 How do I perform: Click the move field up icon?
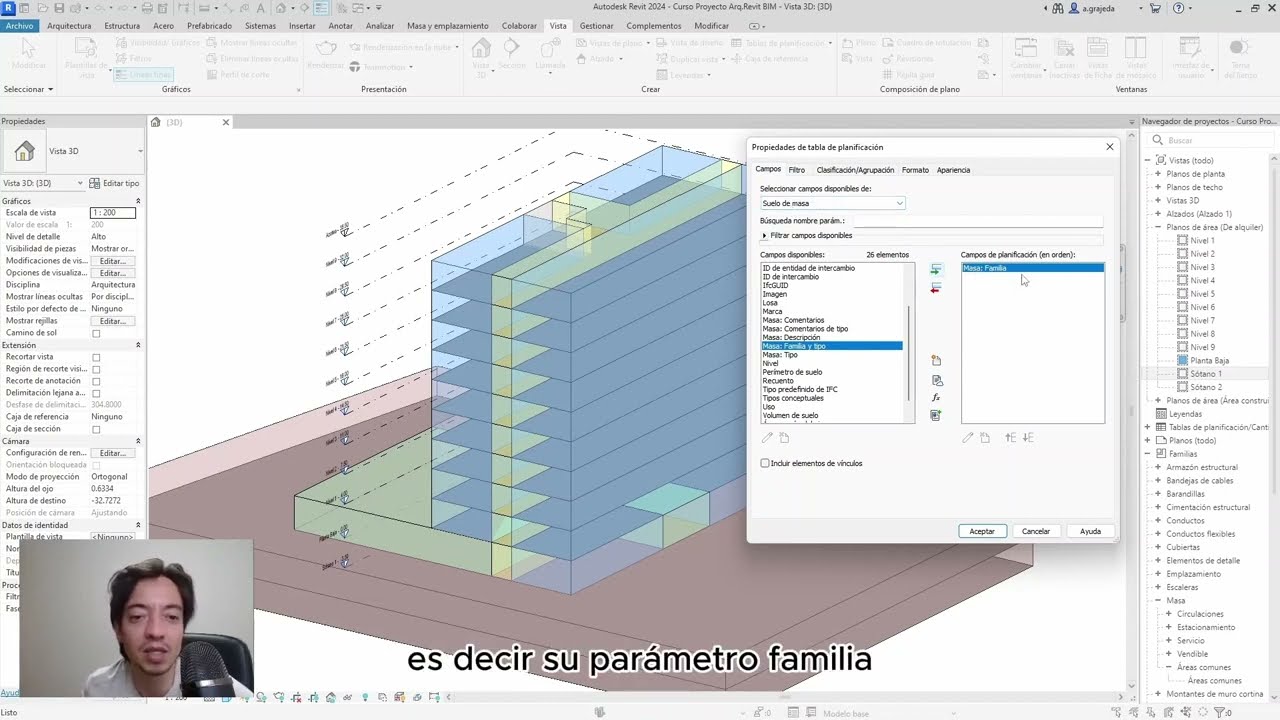[1011, 438]
